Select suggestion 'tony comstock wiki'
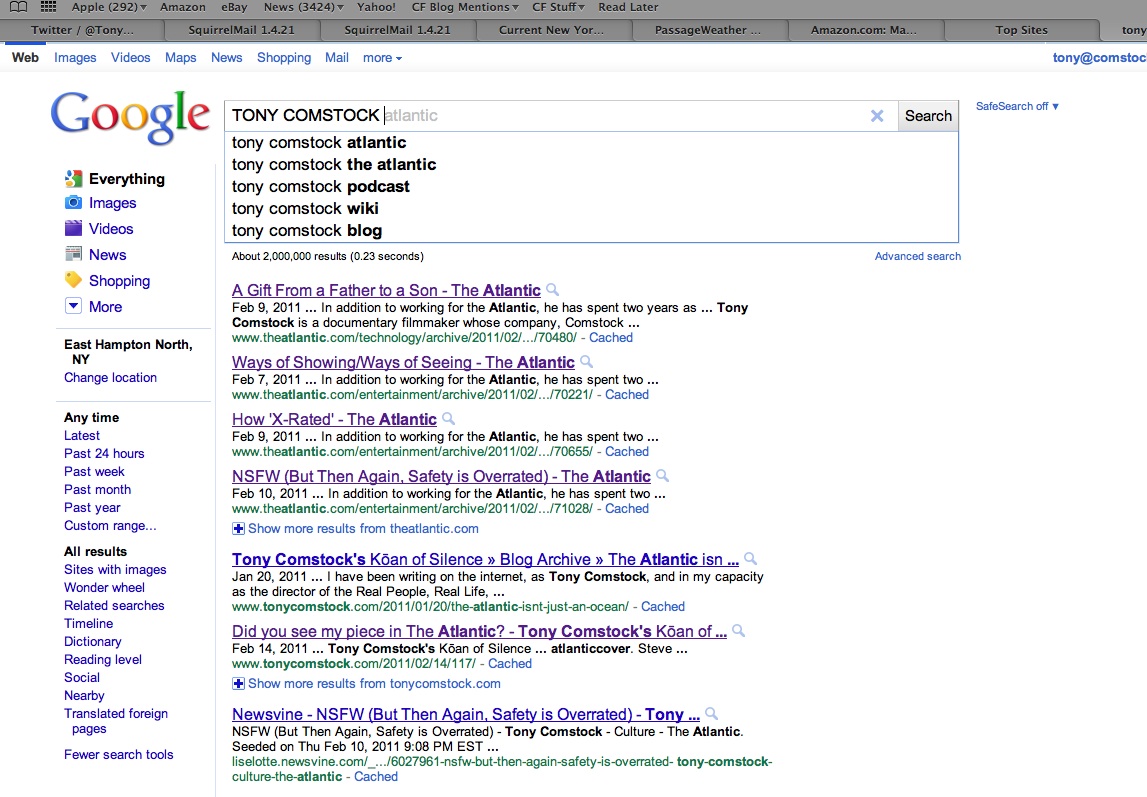This screenshot has width=1147, height=797. [x=591, y=208]
